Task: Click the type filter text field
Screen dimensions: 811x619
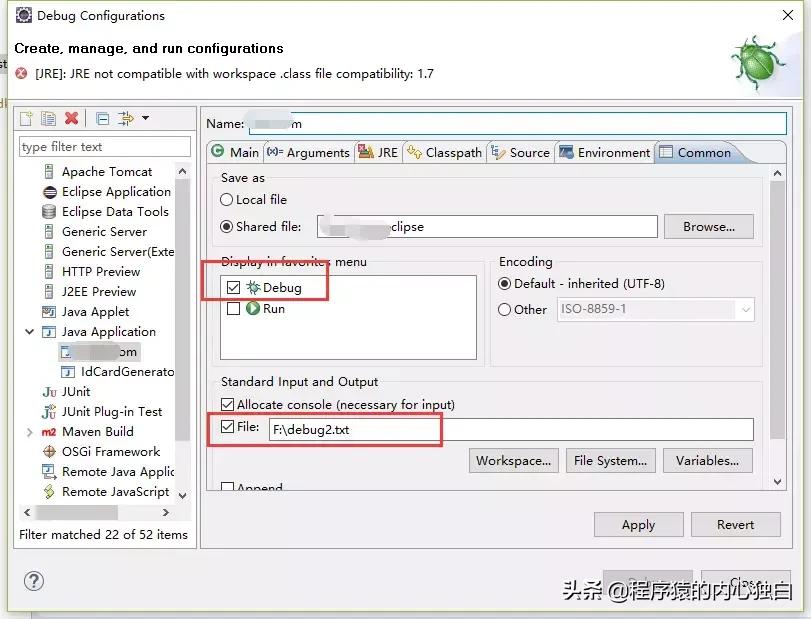Action: (104, 147)
